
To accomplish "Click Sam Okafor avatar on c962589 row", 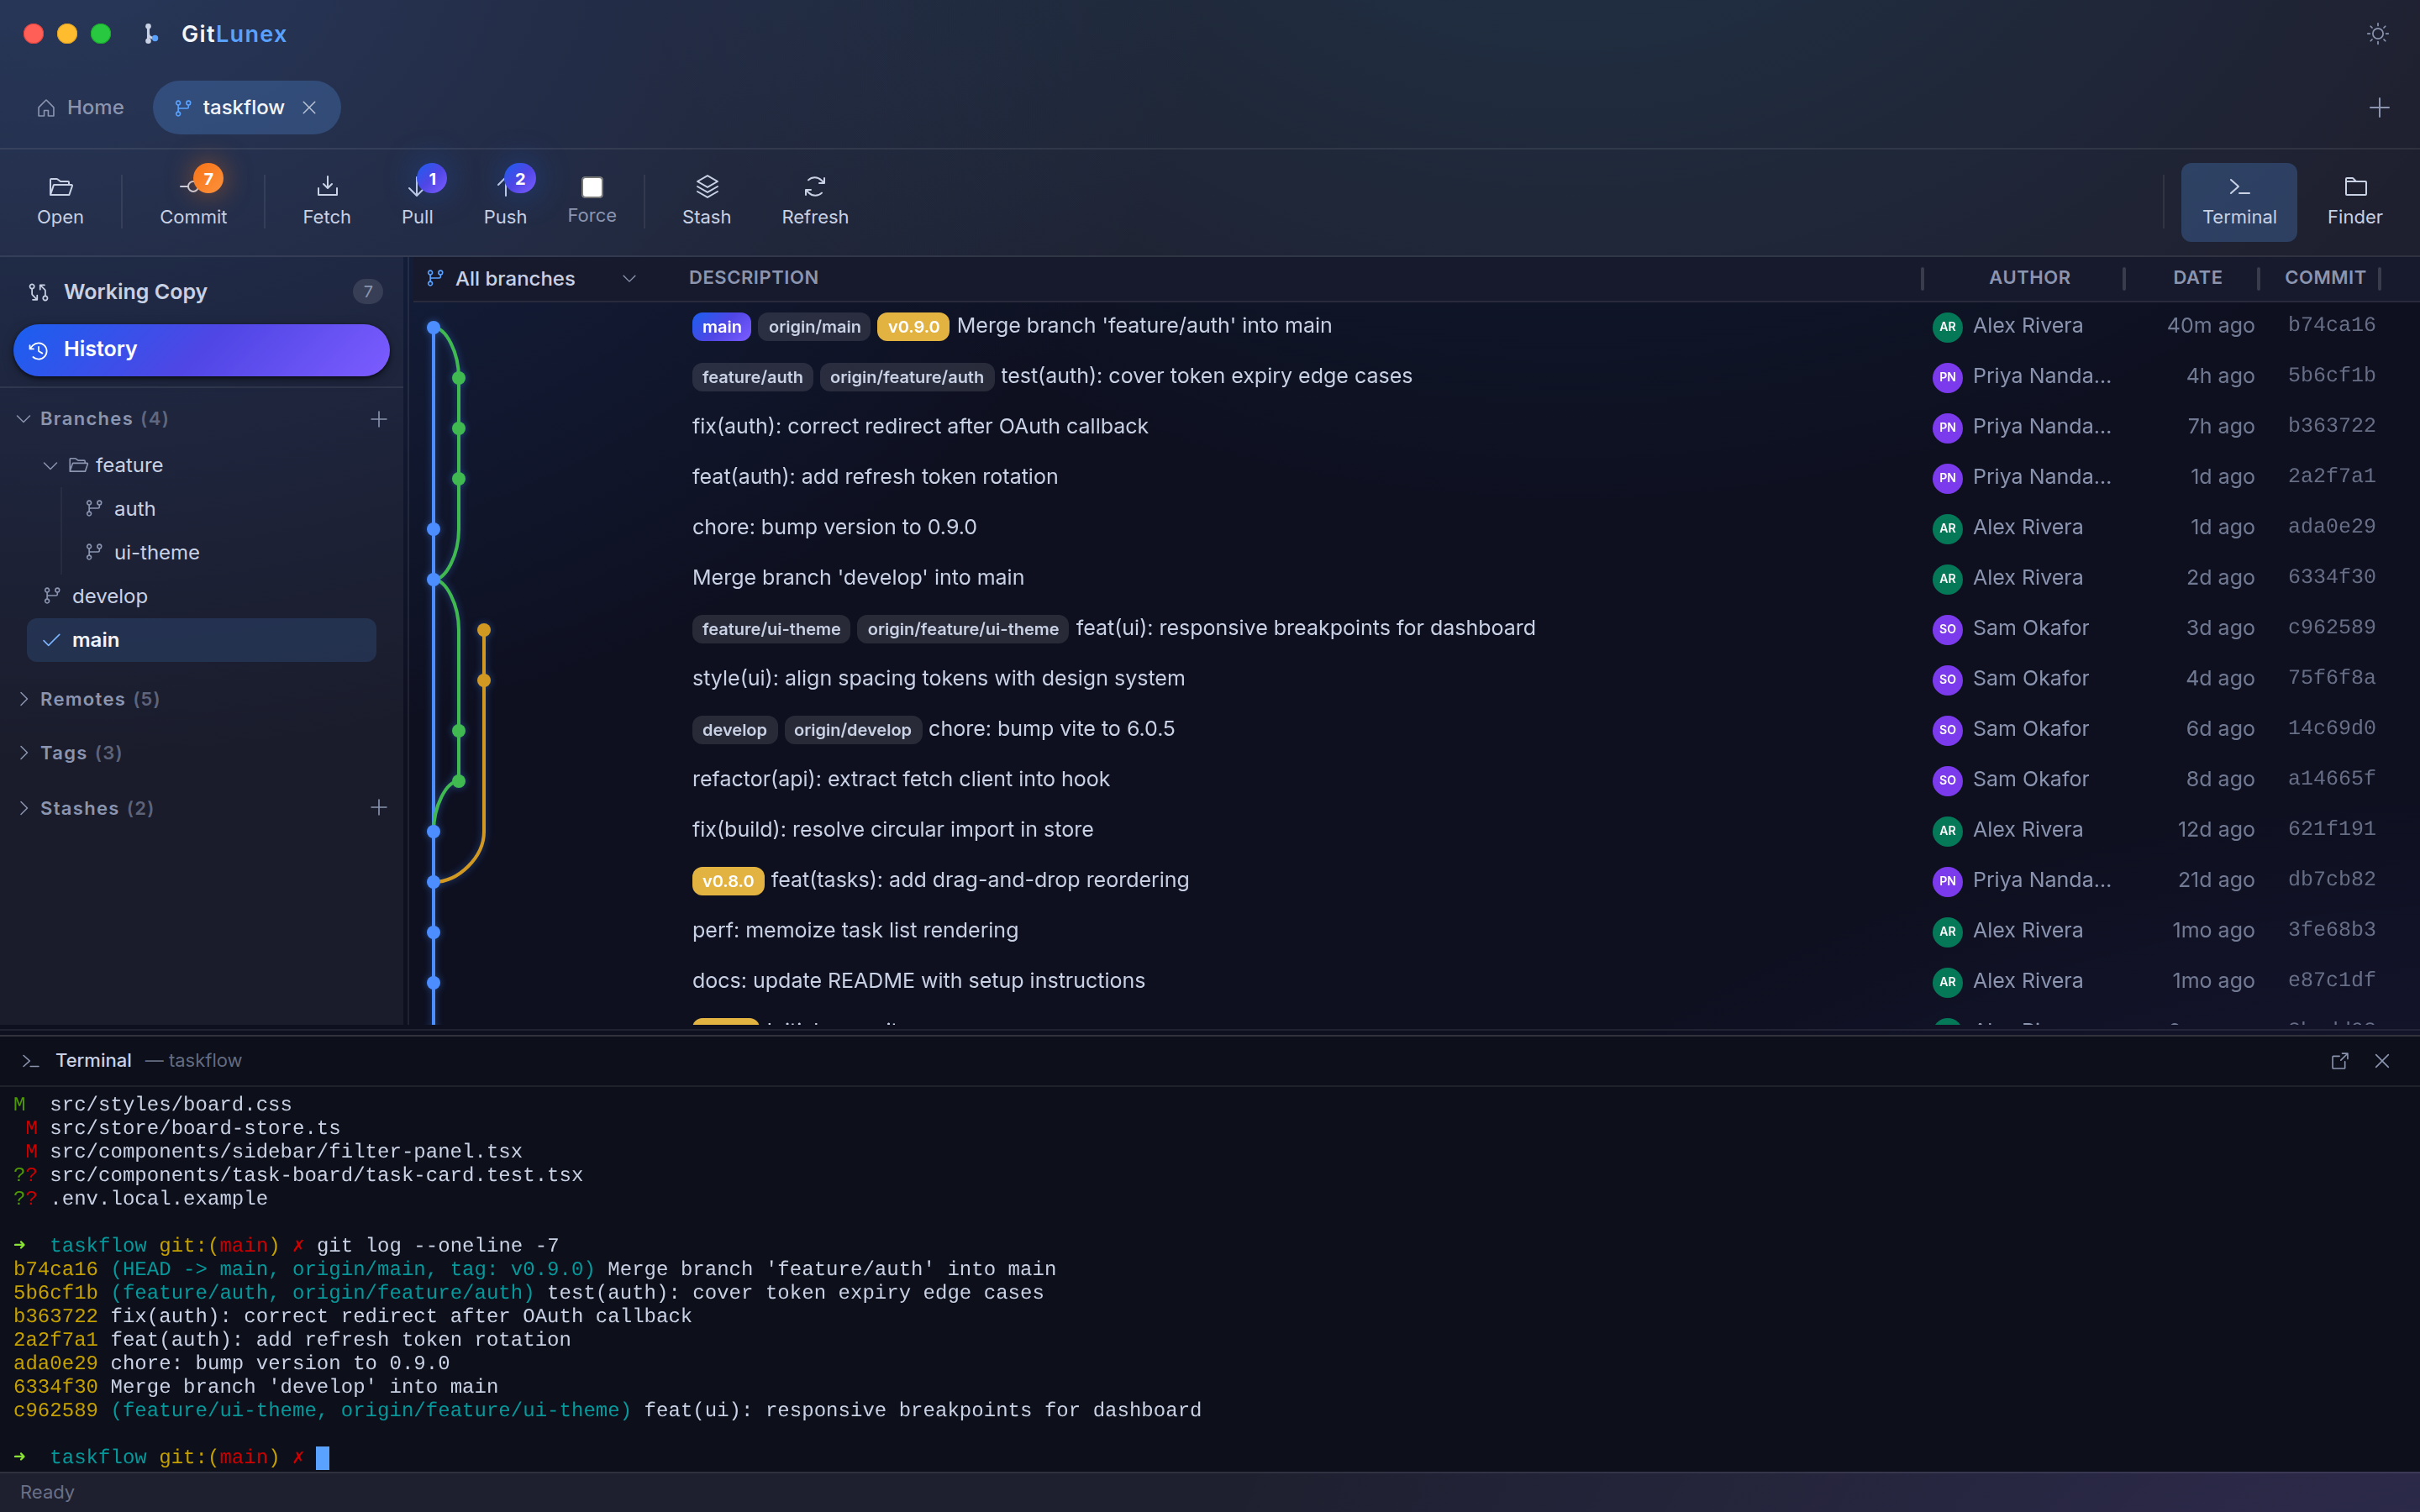I will [x=1946, y=629].
